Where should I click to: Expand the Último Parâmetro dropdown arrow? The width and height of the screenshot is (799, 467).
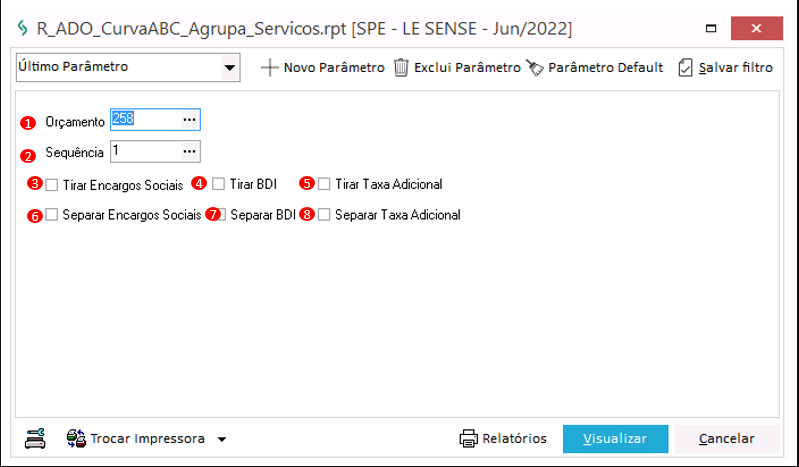230,67
